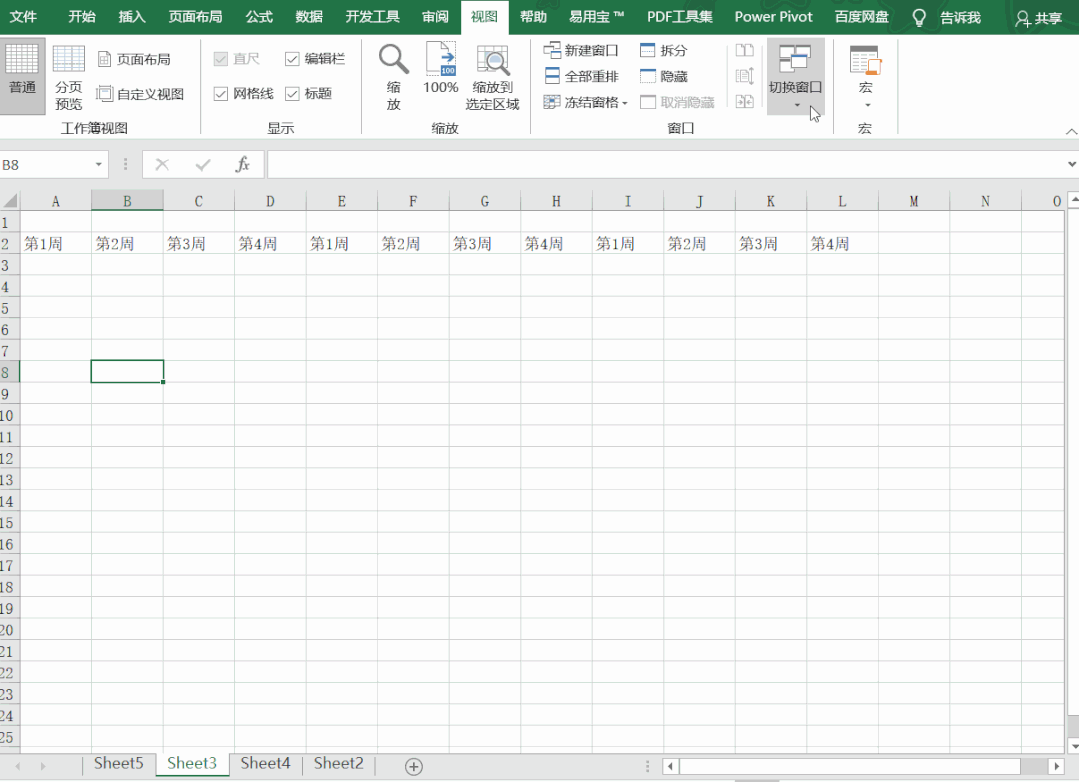Open Page Break Preview (分页预览)
This screenshot has width=1079, height=782.
68,77
